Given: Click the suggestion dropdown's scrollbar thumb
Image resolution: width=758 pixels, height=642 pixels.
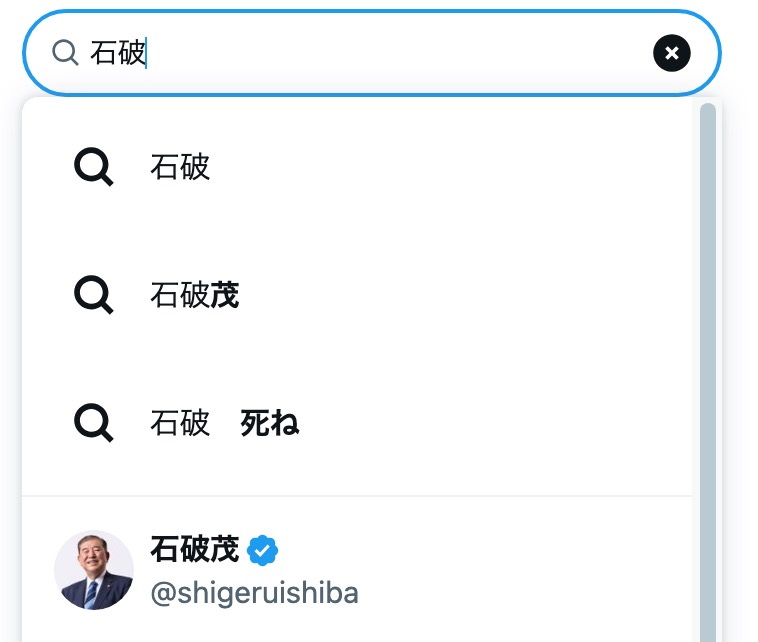Looking at the screenshot, I should [x=708, y=372].
